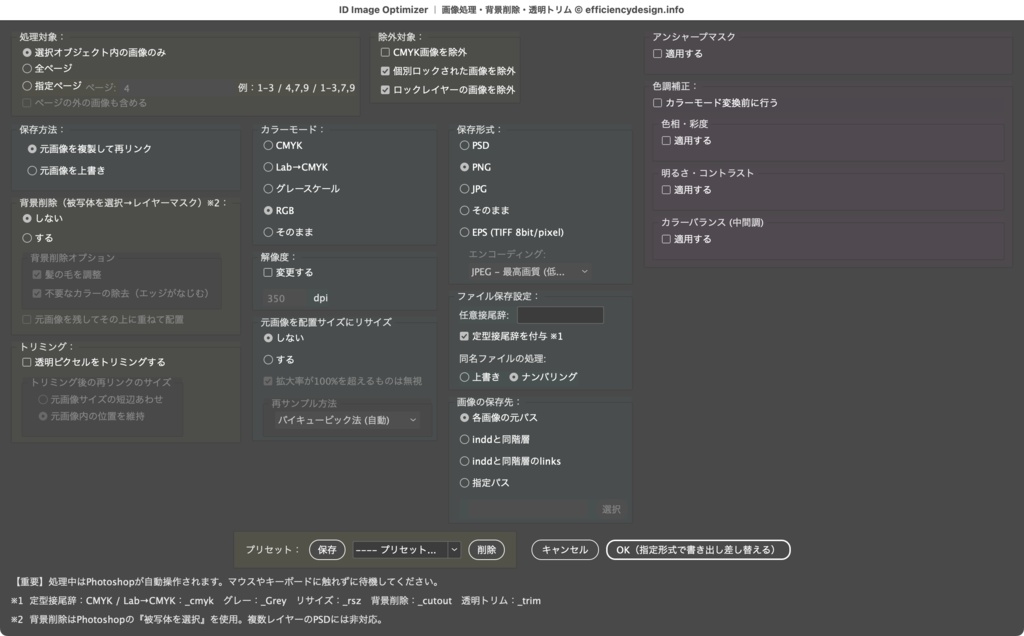
Task: Choose する for resize to placement size
Action: pos(279,360)
